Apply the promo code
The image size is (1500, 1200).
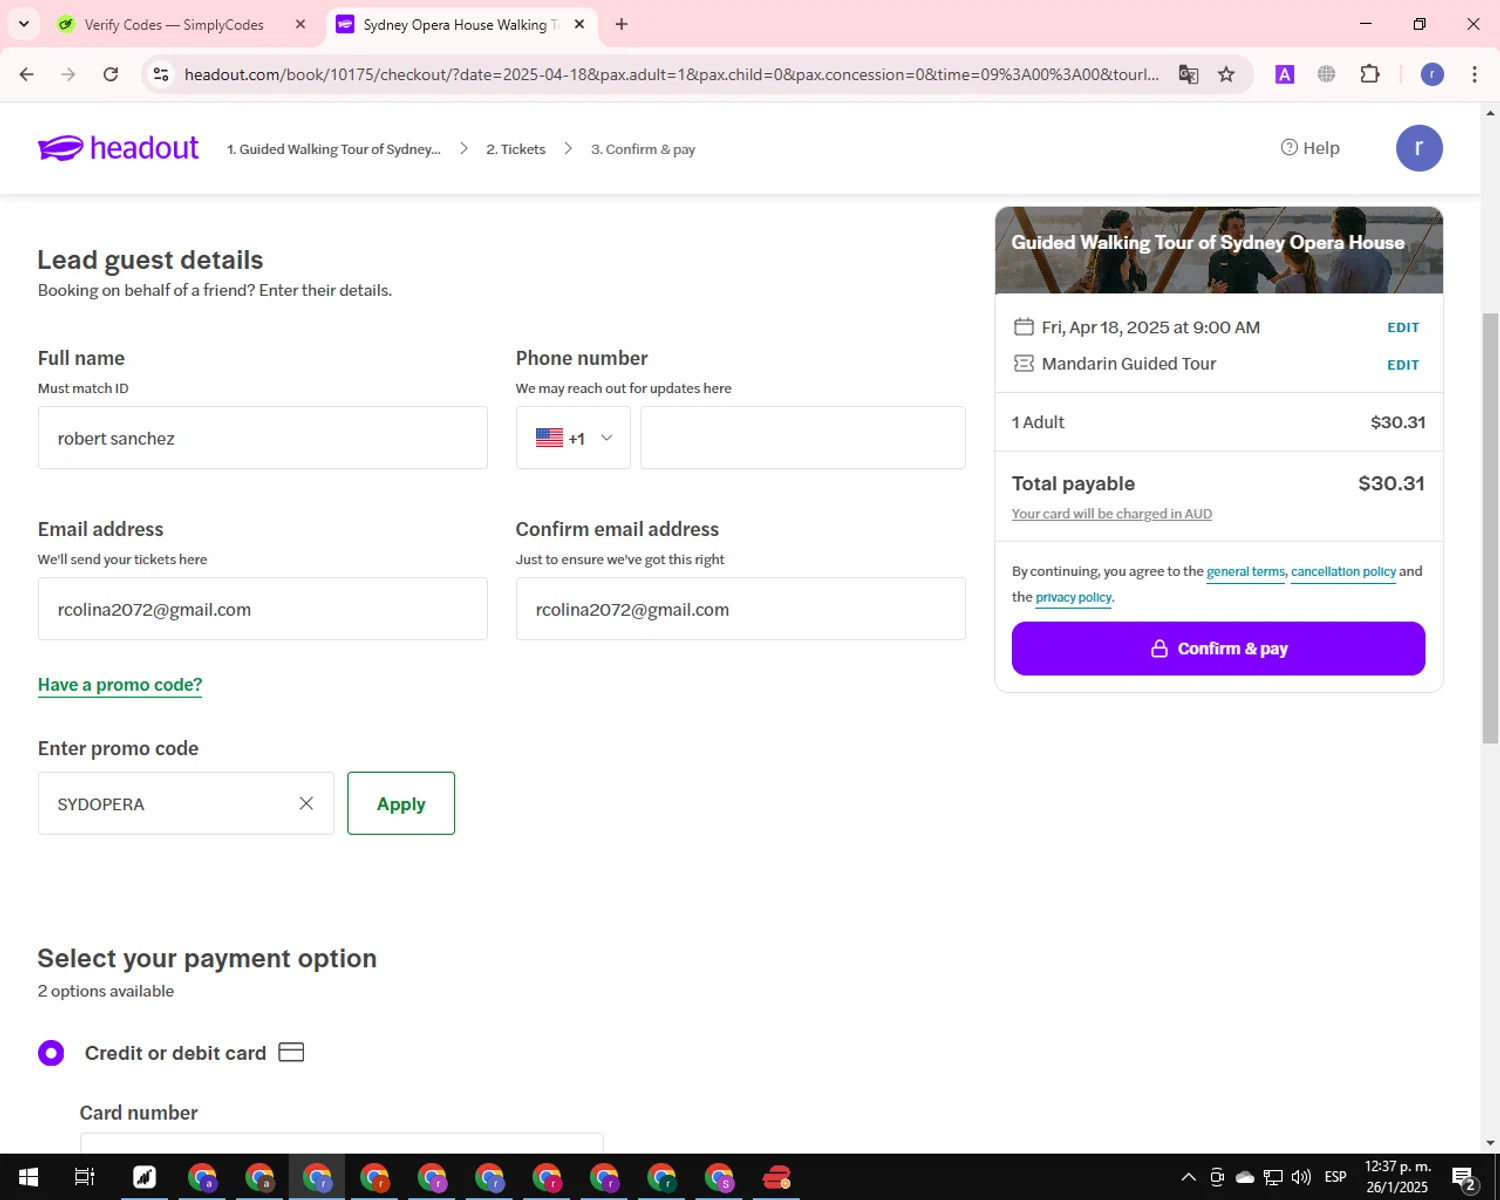tap(401, 803)
